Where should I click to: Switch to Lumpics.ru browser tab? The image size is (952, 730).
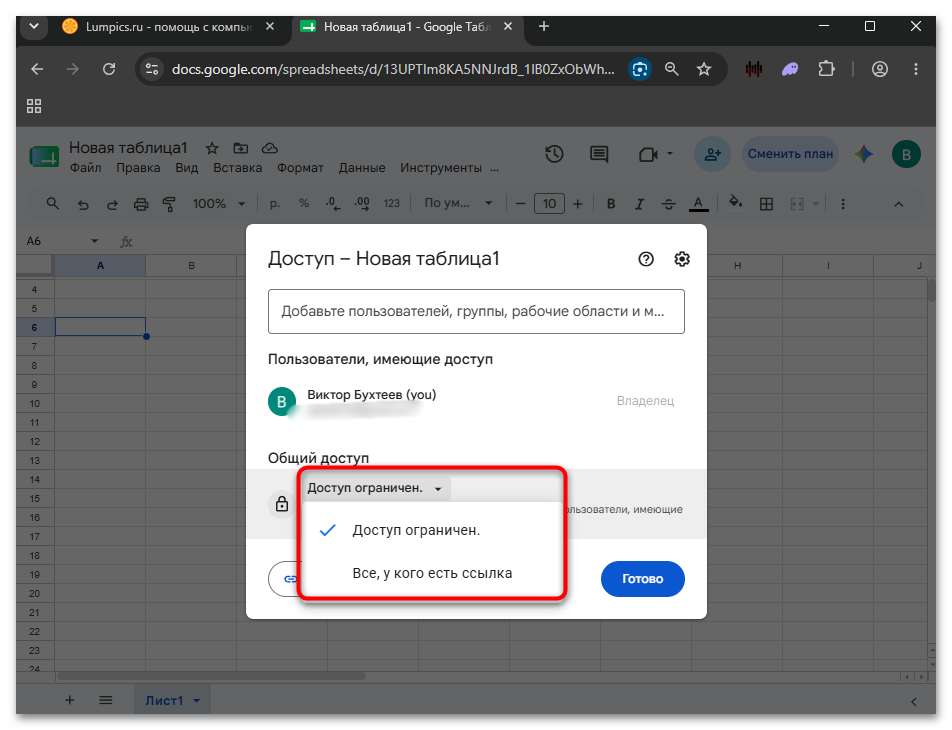pos(169,27)
